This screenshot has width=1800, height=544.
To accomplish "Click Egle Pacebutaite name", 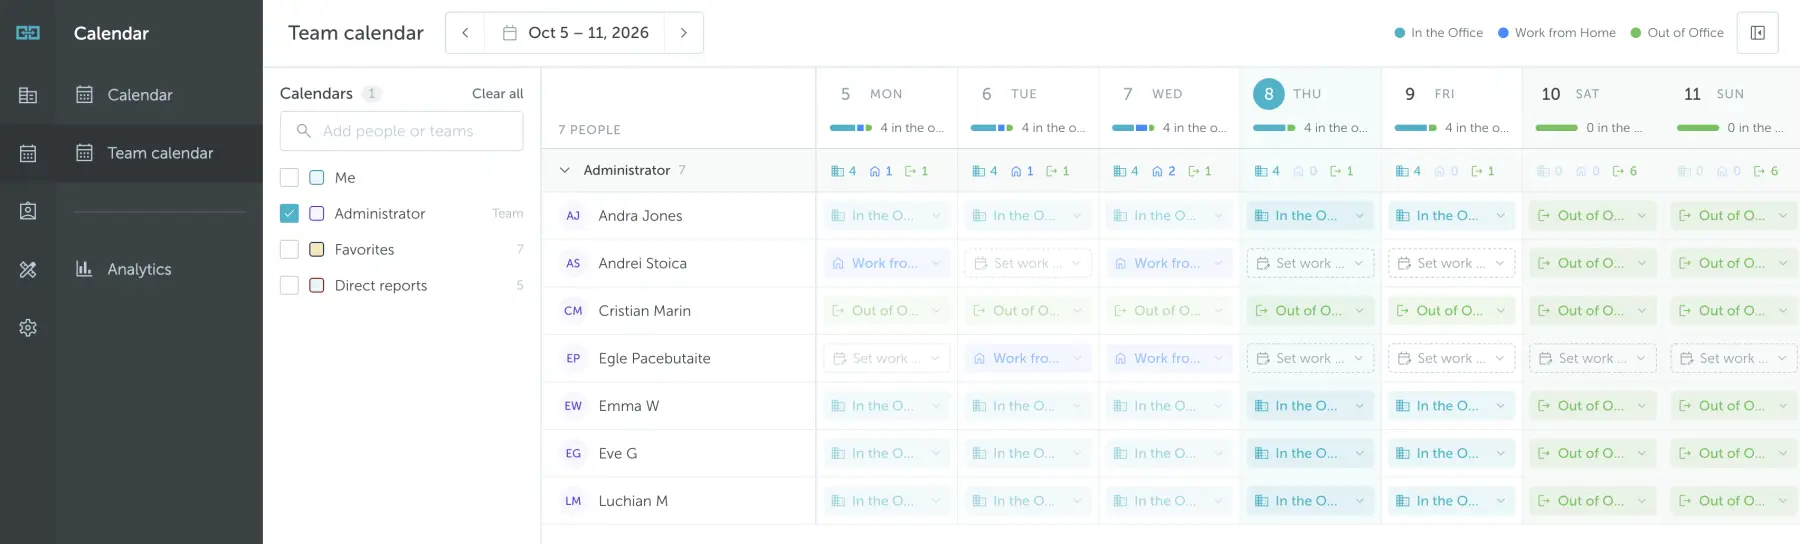I will tap(654, 358).
